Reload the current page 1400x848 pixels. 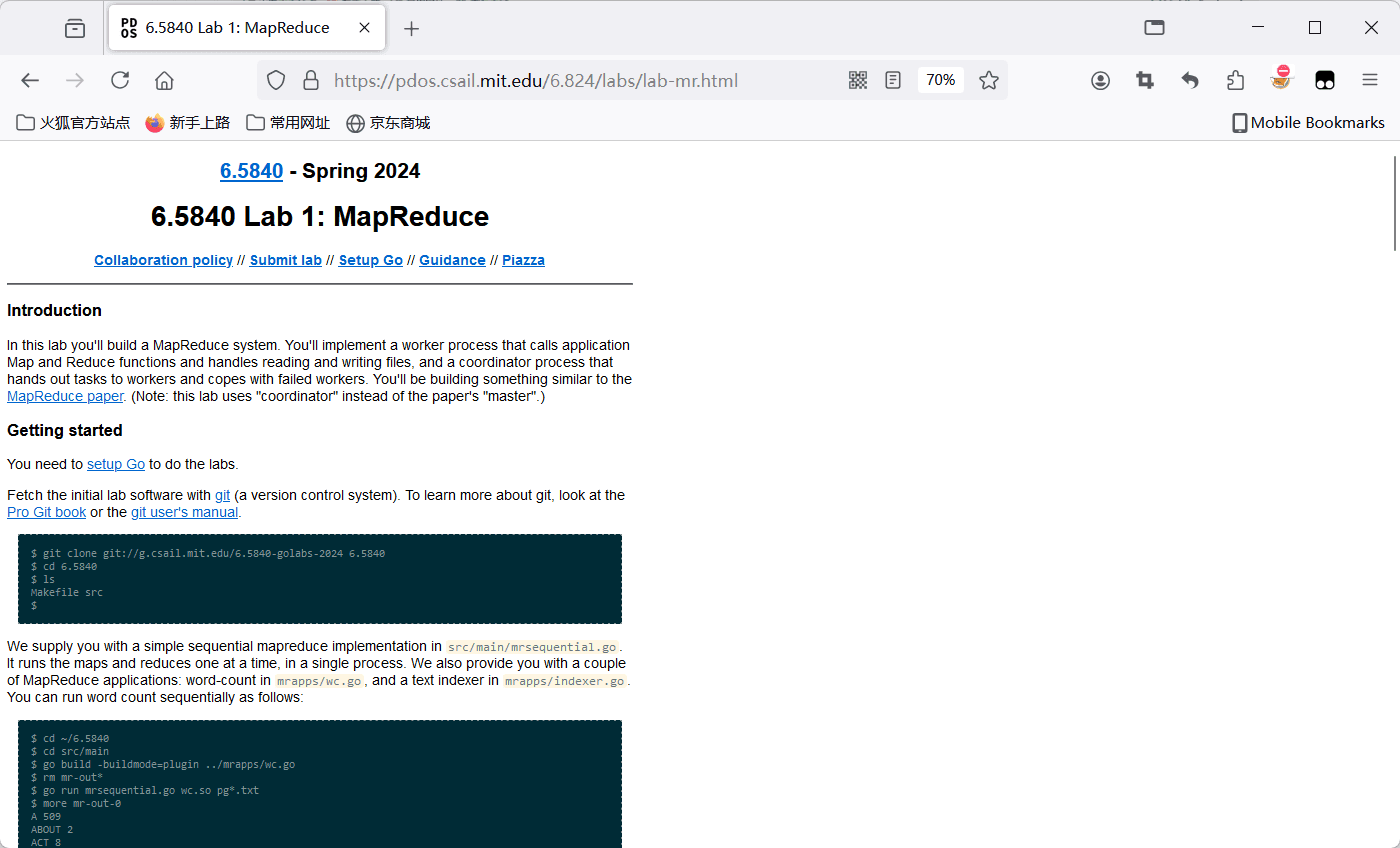120,81
